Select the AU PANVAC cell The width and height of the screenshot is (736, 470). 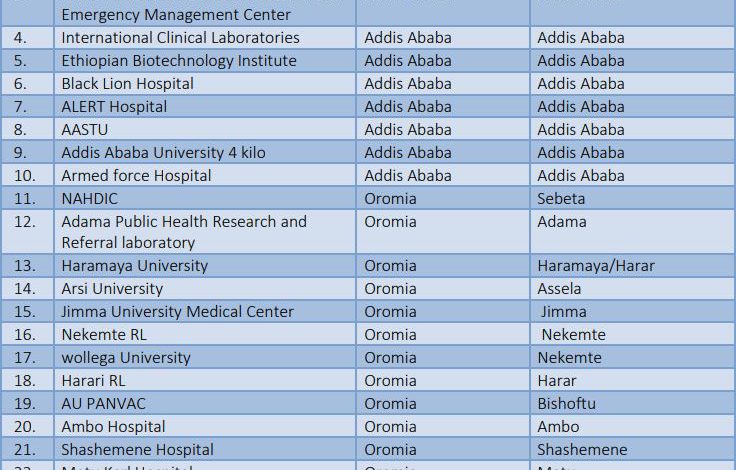point(205,404)
